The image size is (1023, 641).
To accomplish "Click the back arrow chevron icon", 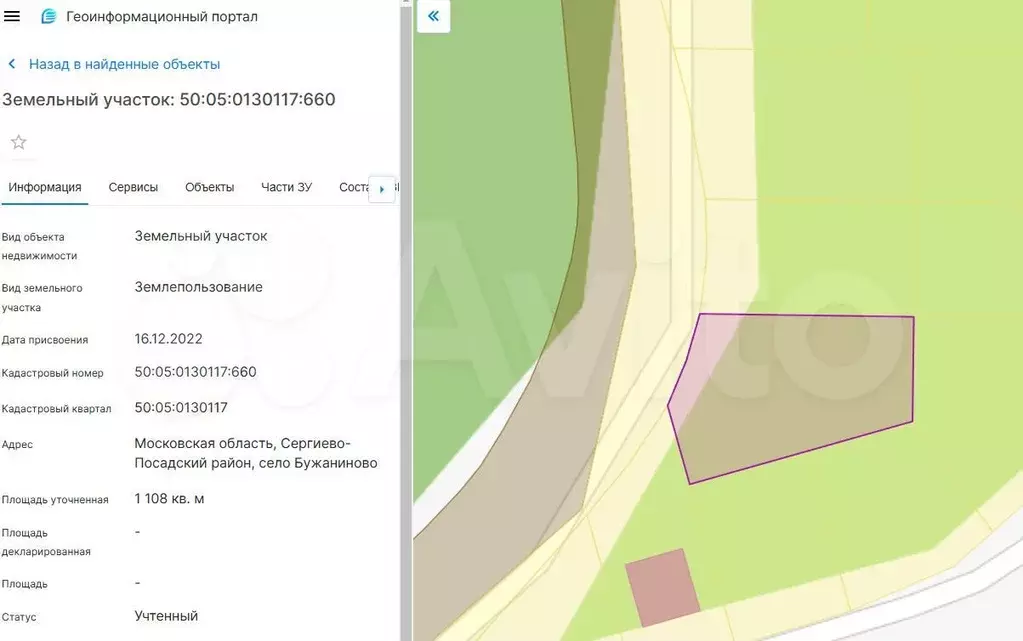I will [x=12, y=64].
